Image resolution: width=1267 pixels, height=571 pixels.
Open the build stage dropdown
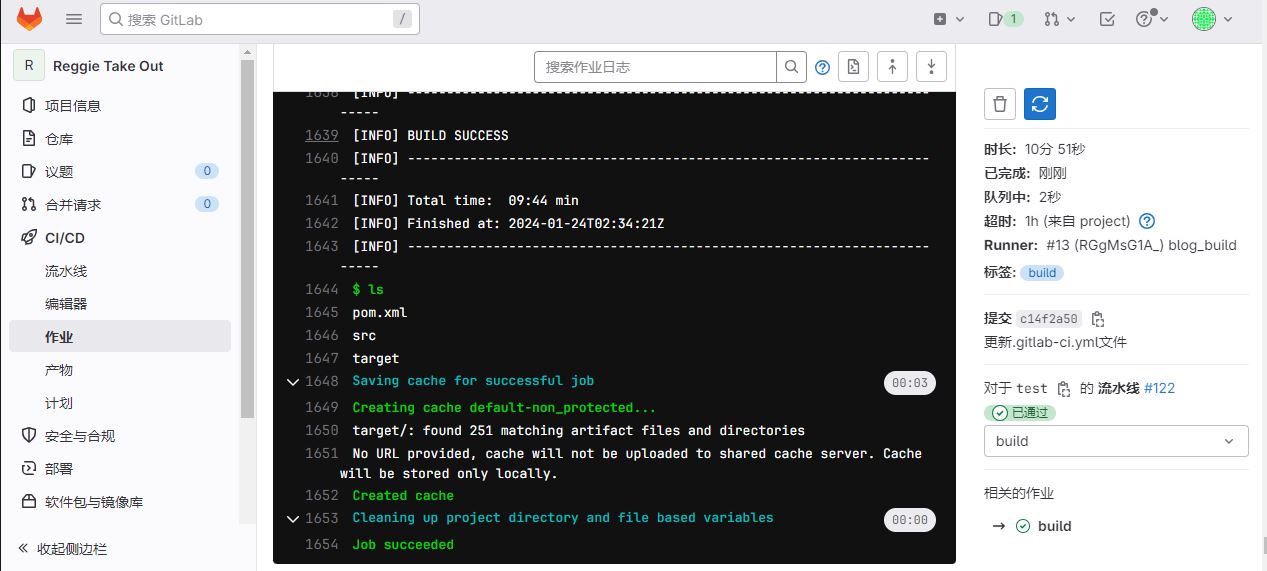click(x=1115, y=441)
